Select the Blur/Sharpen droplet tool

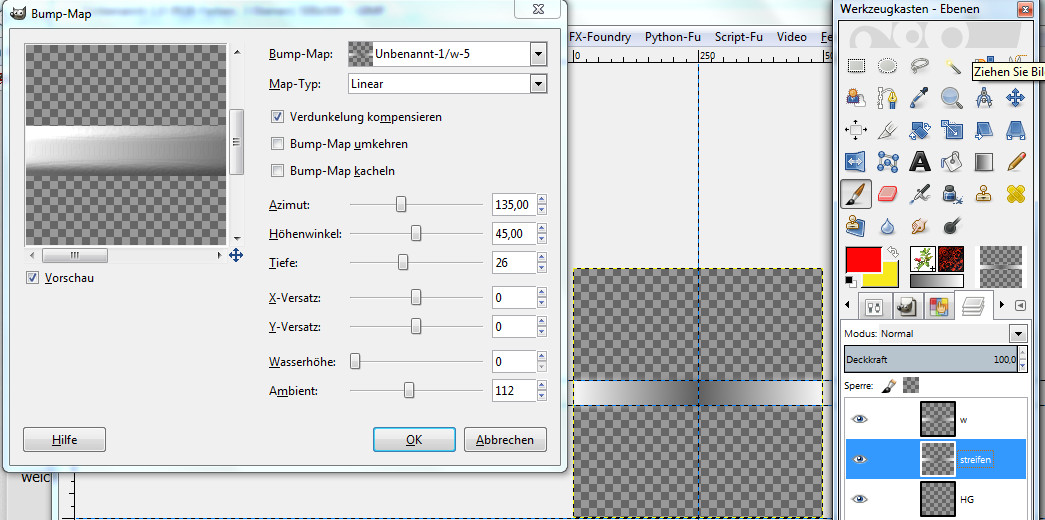[887, 227]
